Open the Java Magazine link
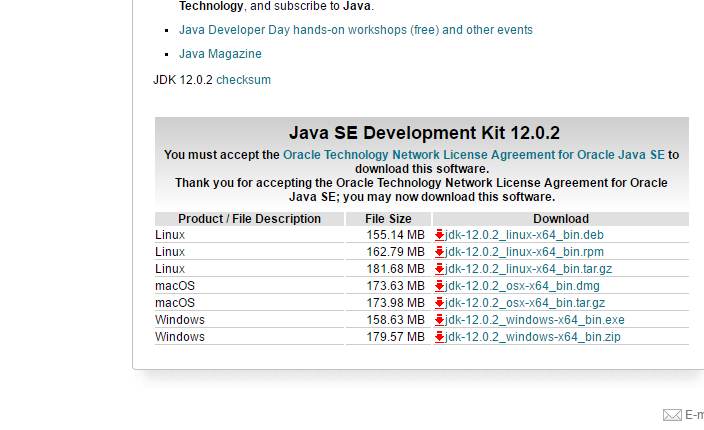This screenshot has height=430, width=704. pos(220,54)
